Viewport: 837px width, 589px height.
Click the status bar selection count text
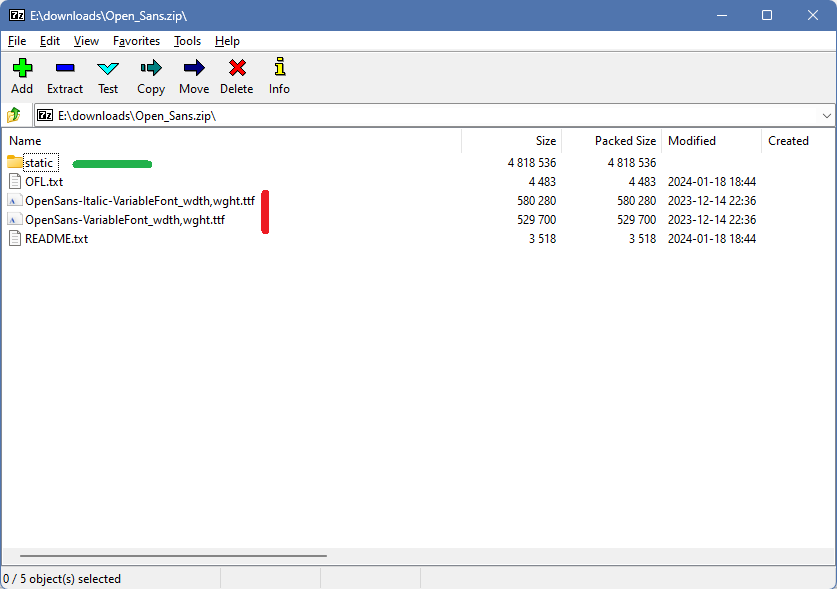(62, 579)
